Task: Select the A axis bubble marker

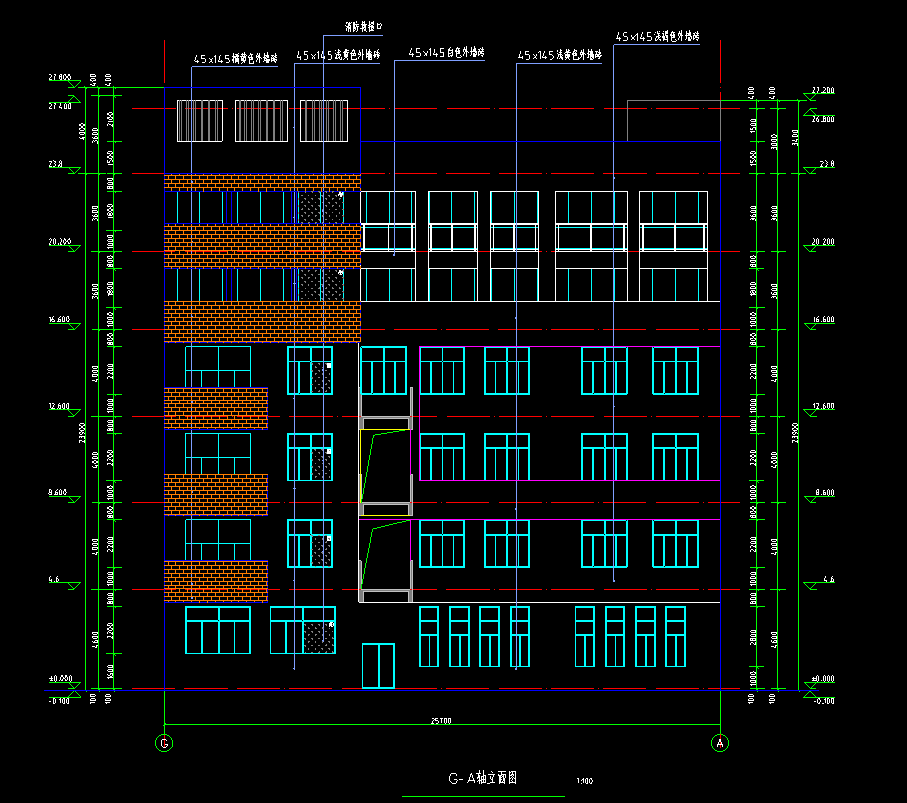Action: (719, 742)
